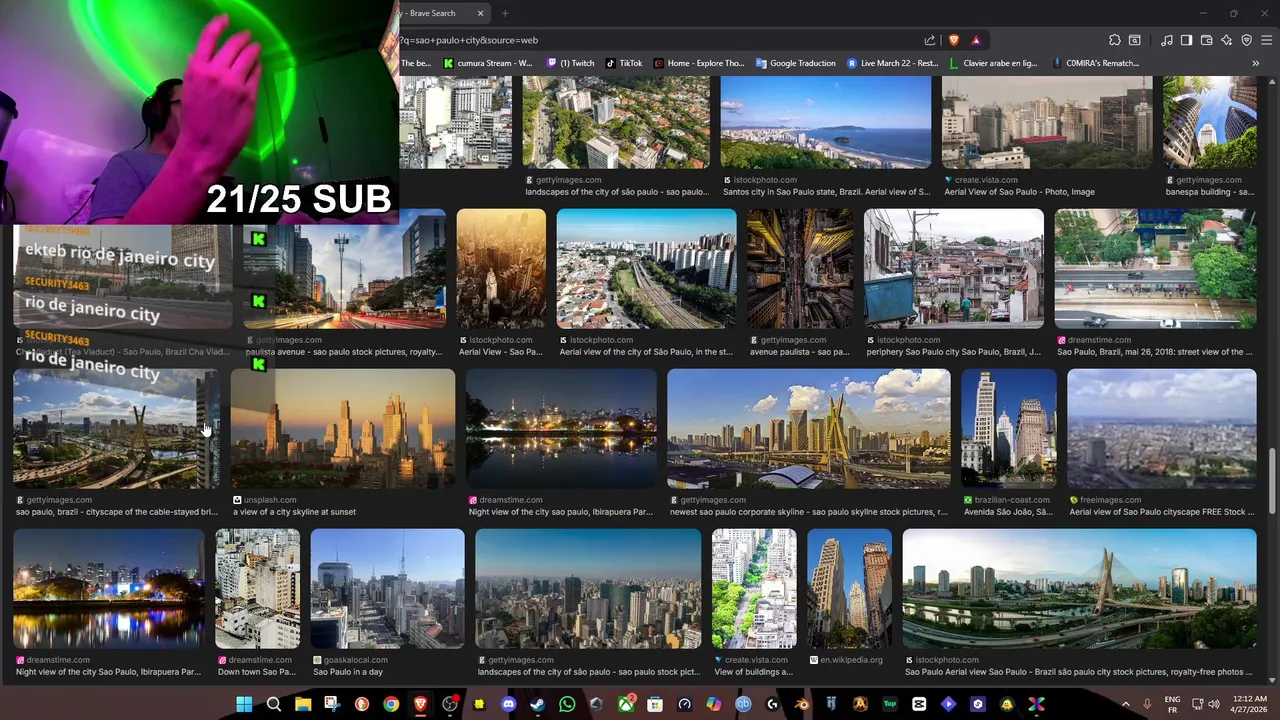Open Brave VPN shield toolbar icon
Viewport: 1280px width, 720px height.
1246,40
